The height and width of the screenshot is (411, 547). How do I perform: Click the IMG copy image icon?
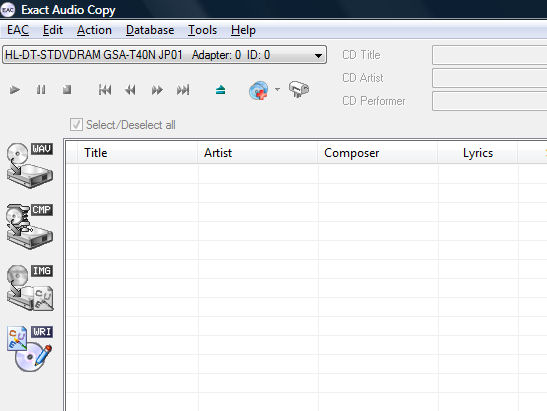30,287
